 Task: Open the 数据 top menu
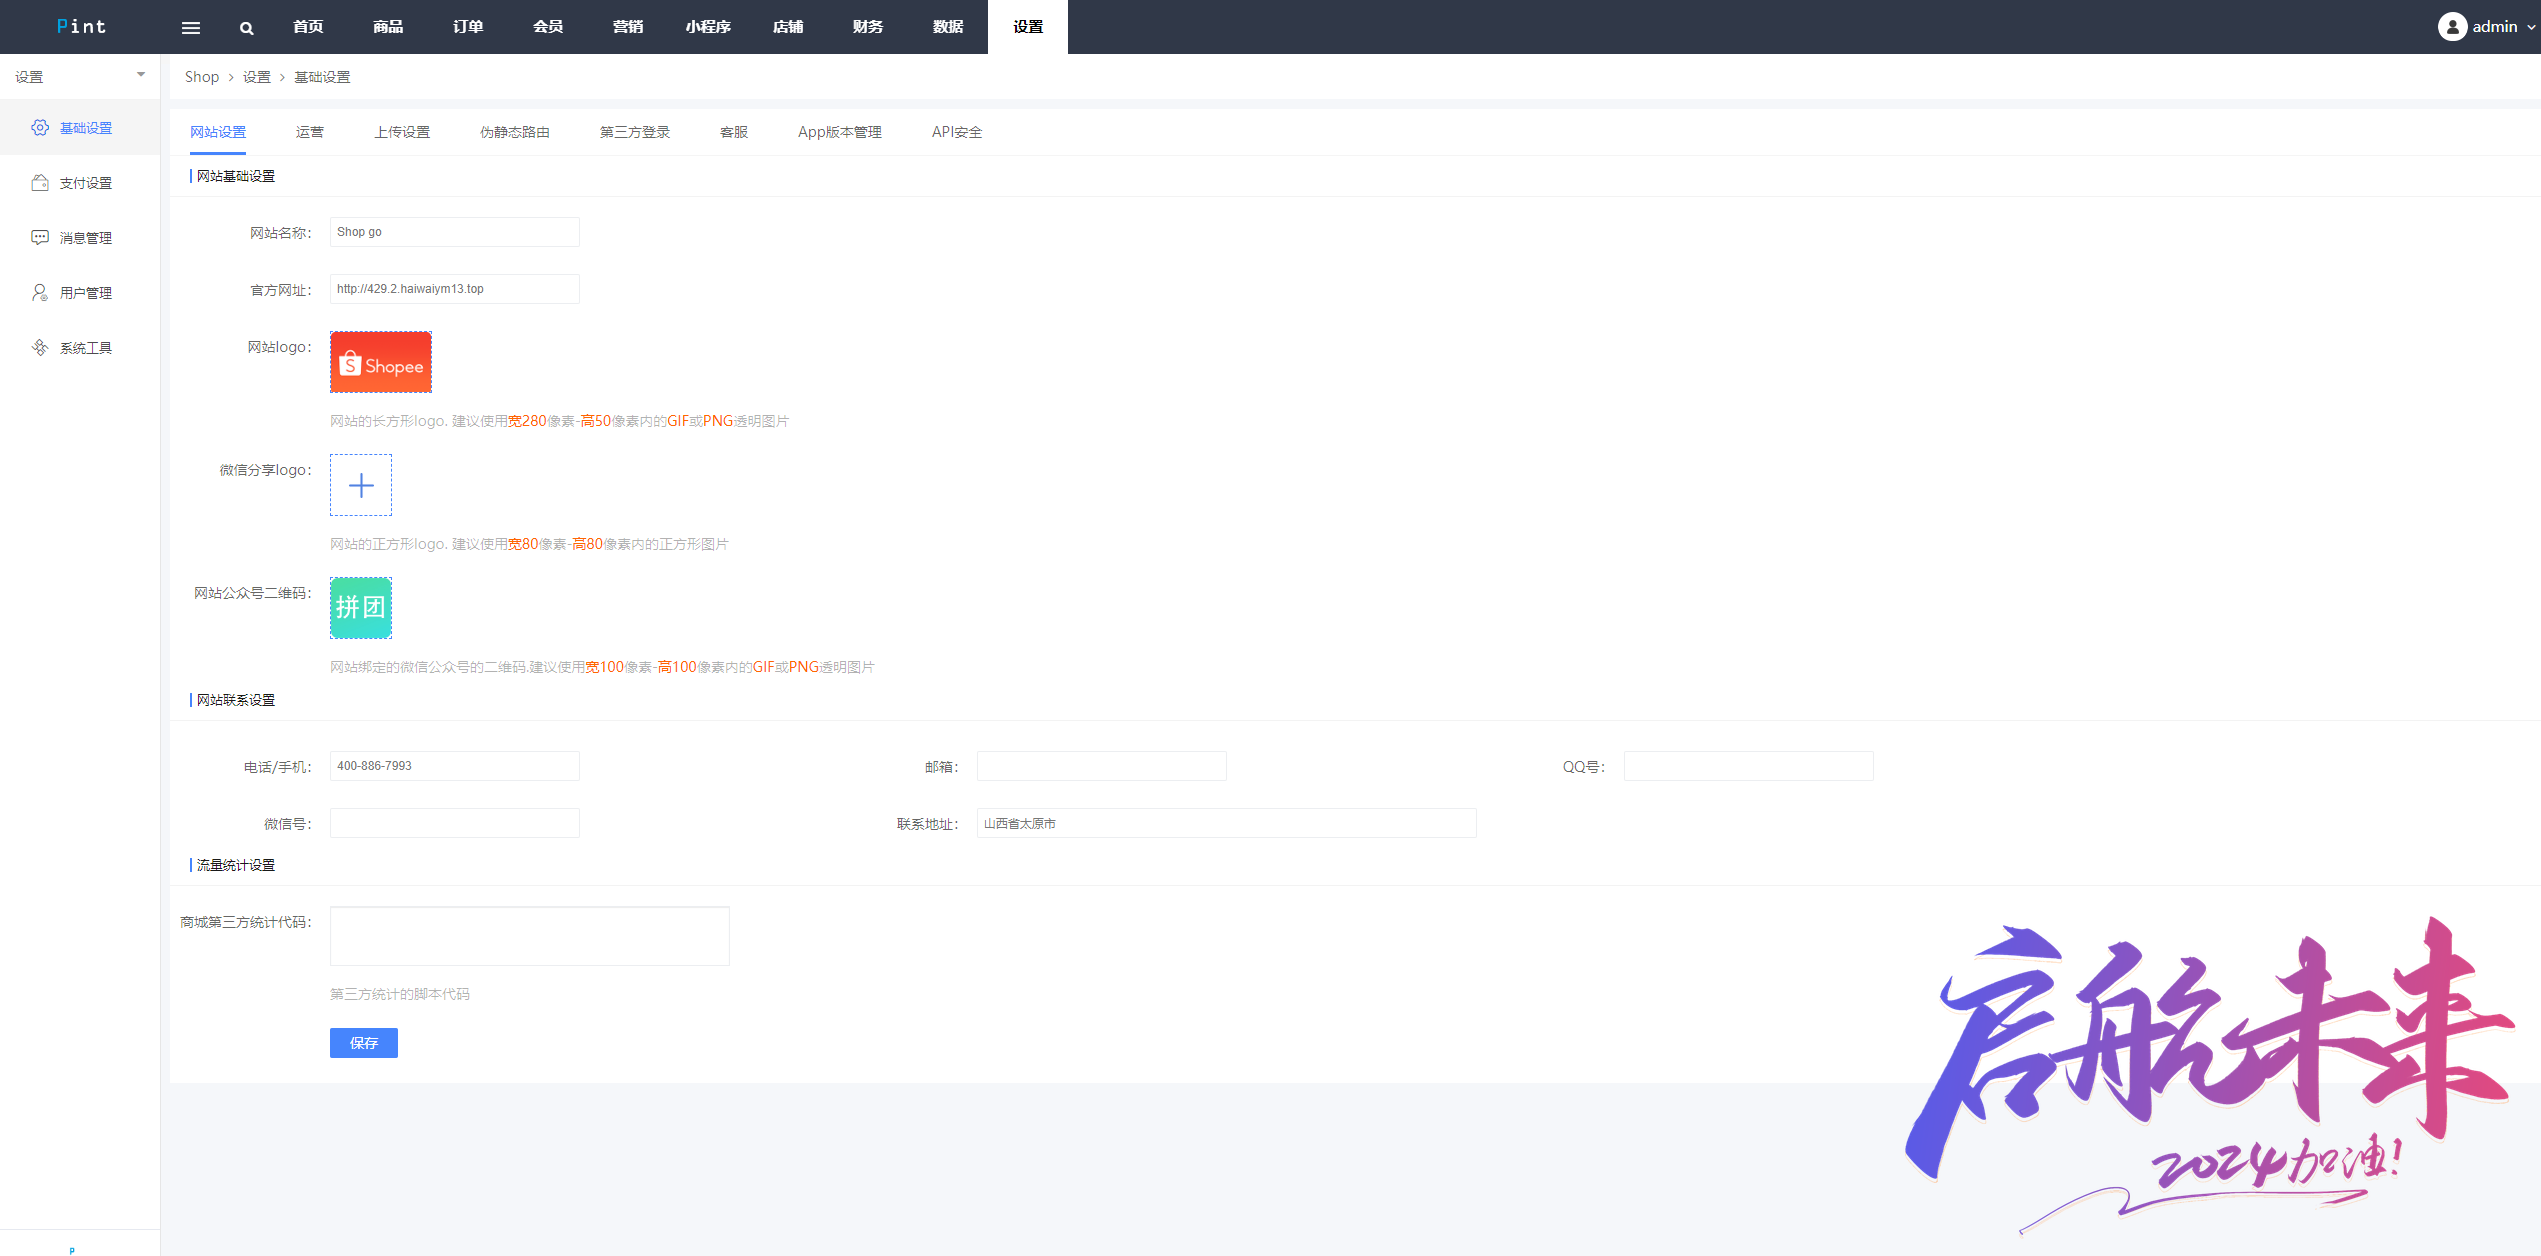tap(948, 27)
